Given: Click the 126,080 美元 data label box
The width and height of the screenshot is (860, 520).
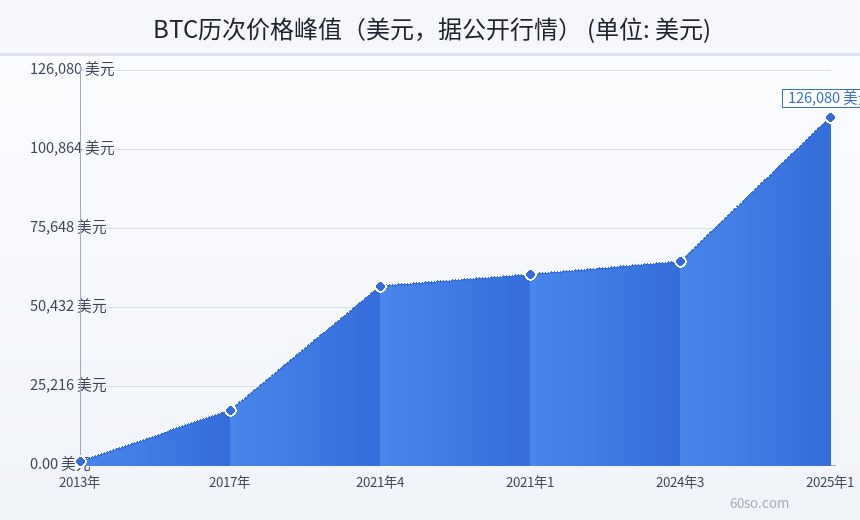Looking at the screenshot, I should 821,98.
